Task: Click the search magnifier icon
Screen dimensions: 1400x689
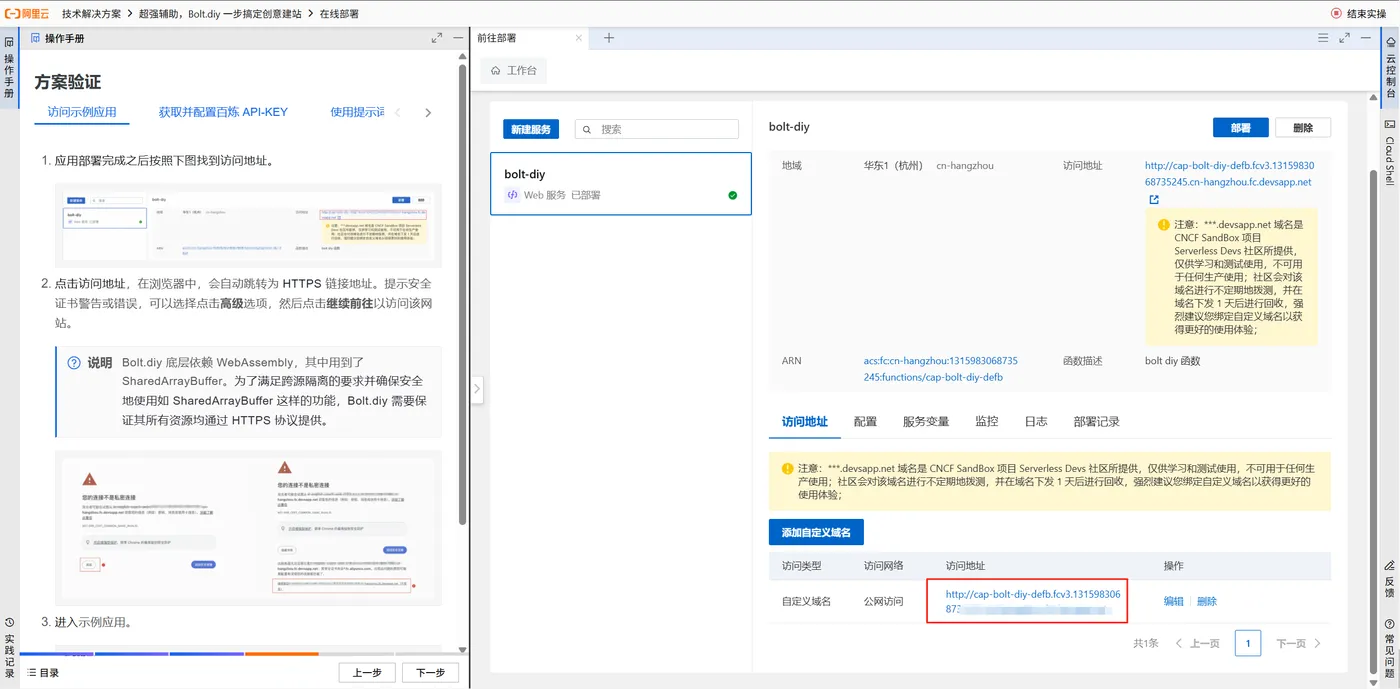Action: tap(587, 129)
